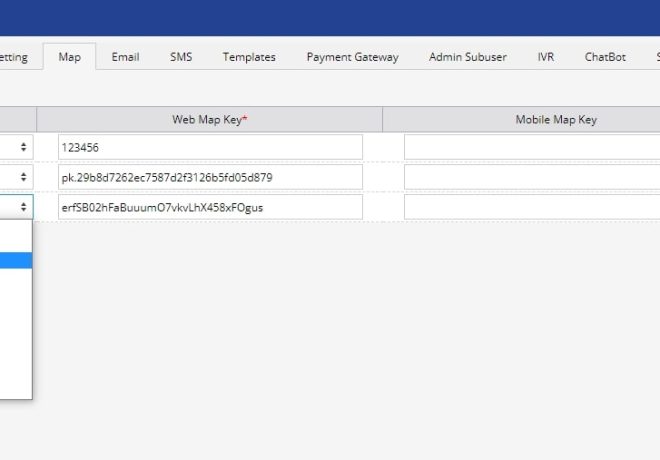Screen dimensions: 660x460
Task: Switch to the Email tab
Action: click(125, 57)
